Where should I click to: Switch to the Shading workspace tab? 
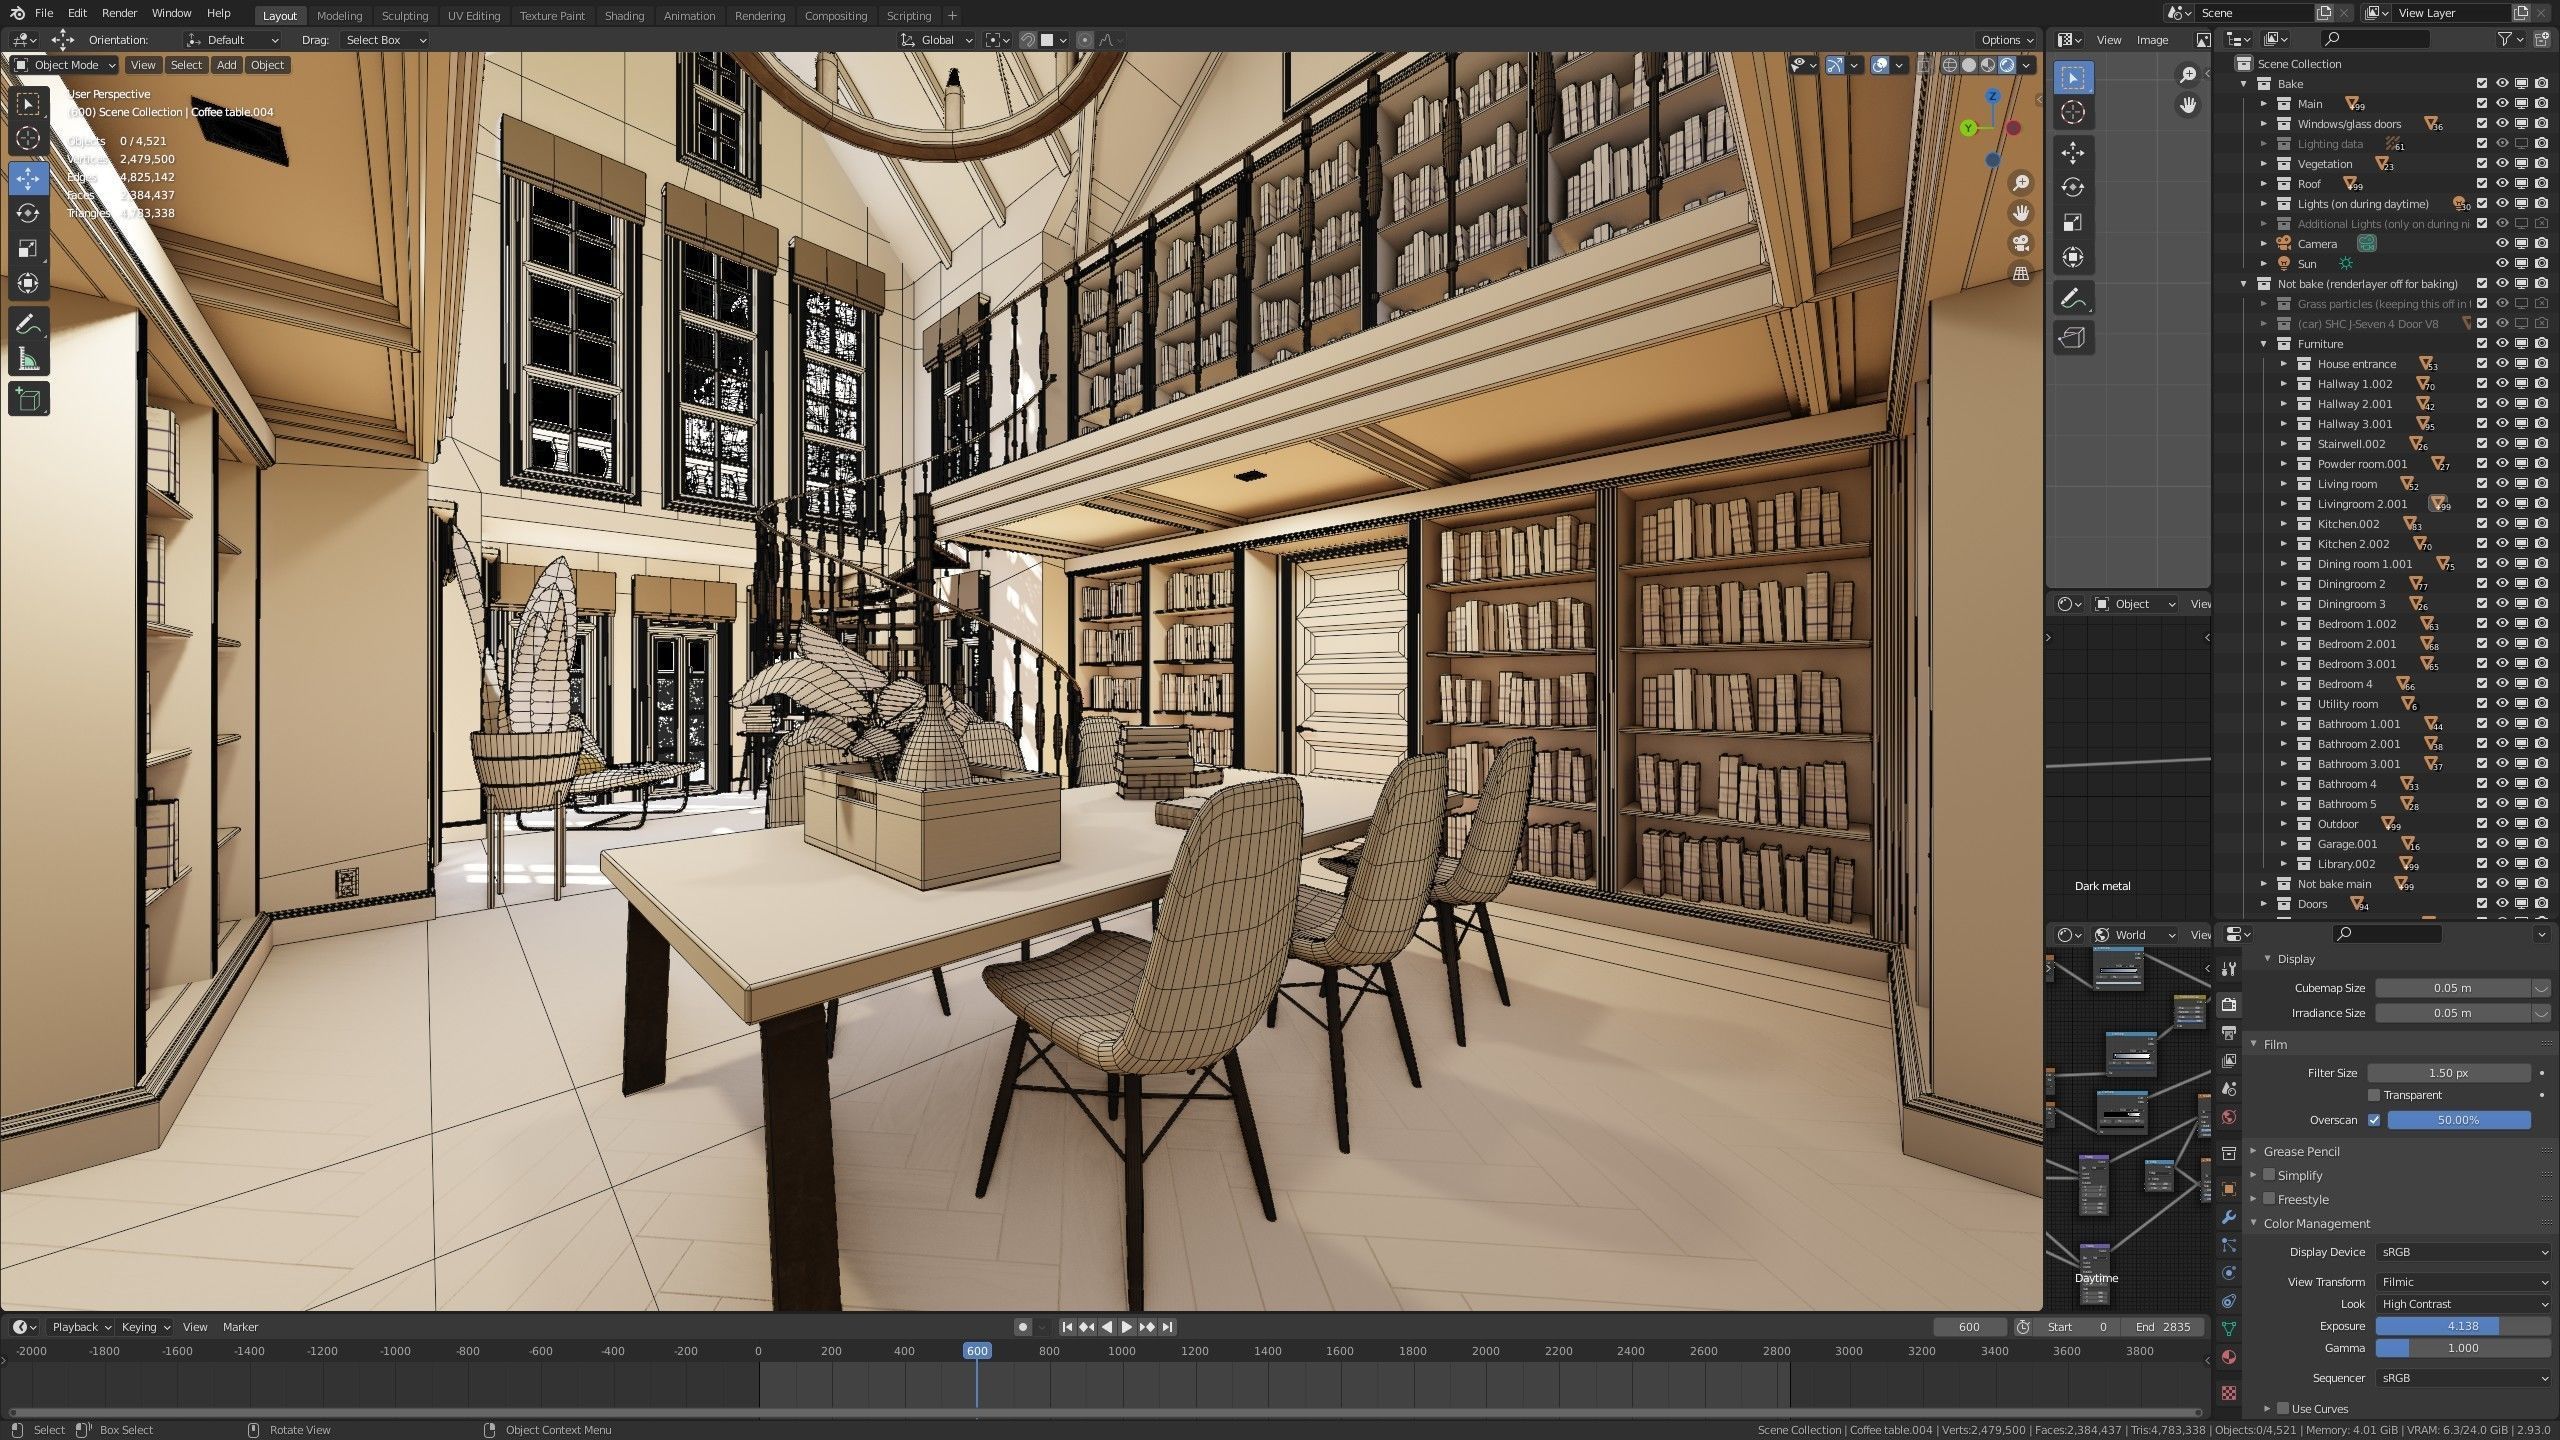click(x=624, y=15)
